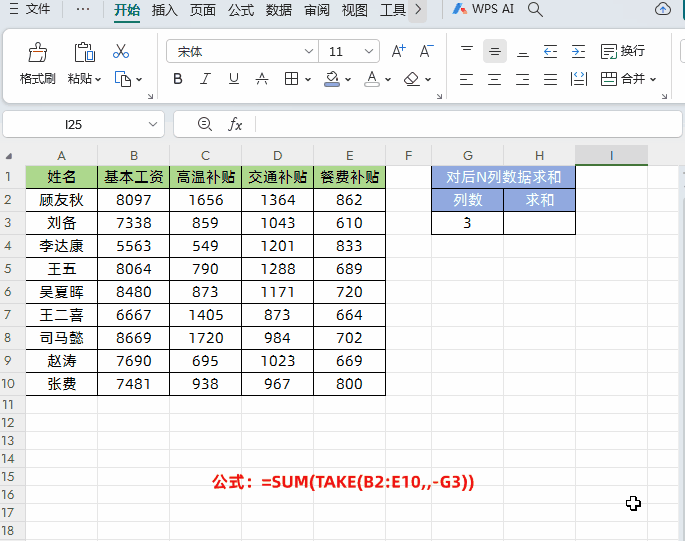This screenshot has height=541, width=685.
Task: Center text horizontally
Action: [495, 79]
